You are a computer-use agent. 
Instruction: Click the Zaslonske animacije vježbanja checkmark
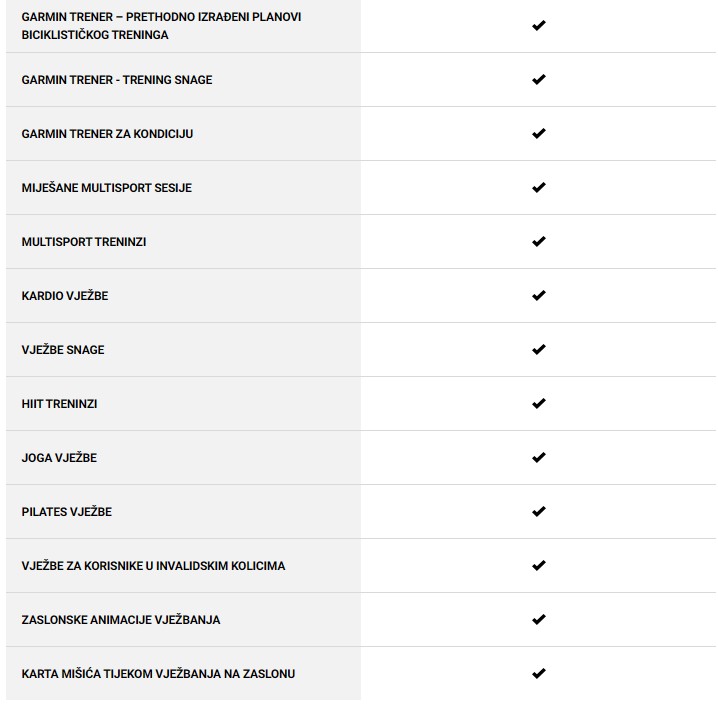(x=538, y=620)
